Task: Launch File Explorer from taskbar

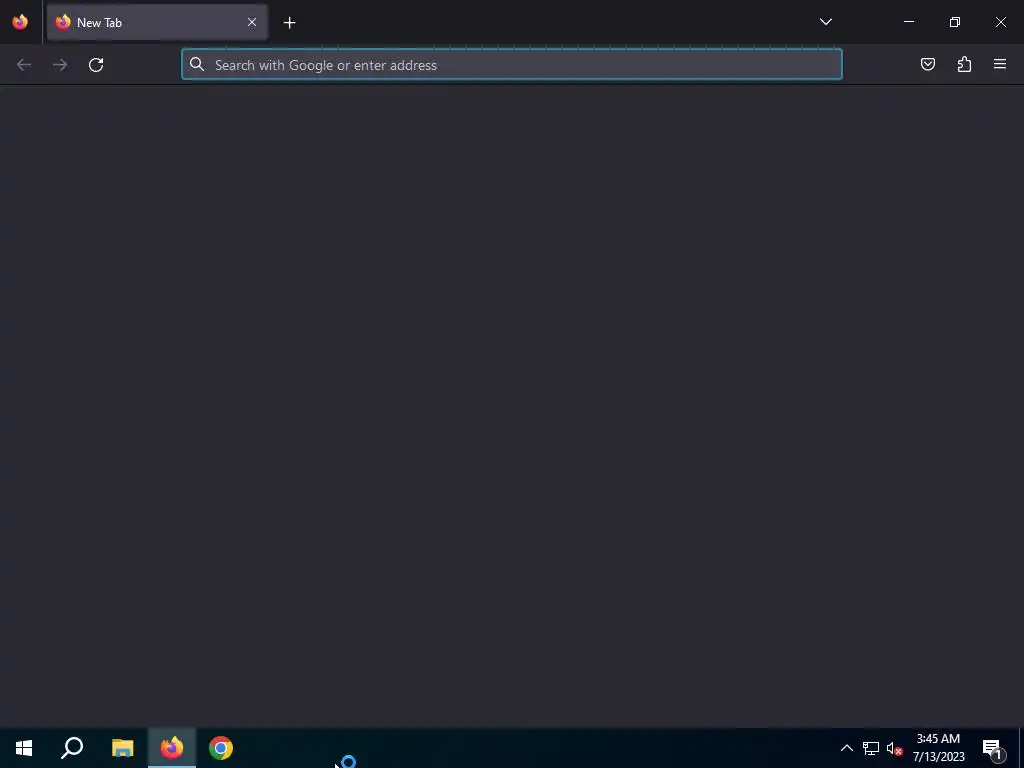Action: [x=122, y=748]
